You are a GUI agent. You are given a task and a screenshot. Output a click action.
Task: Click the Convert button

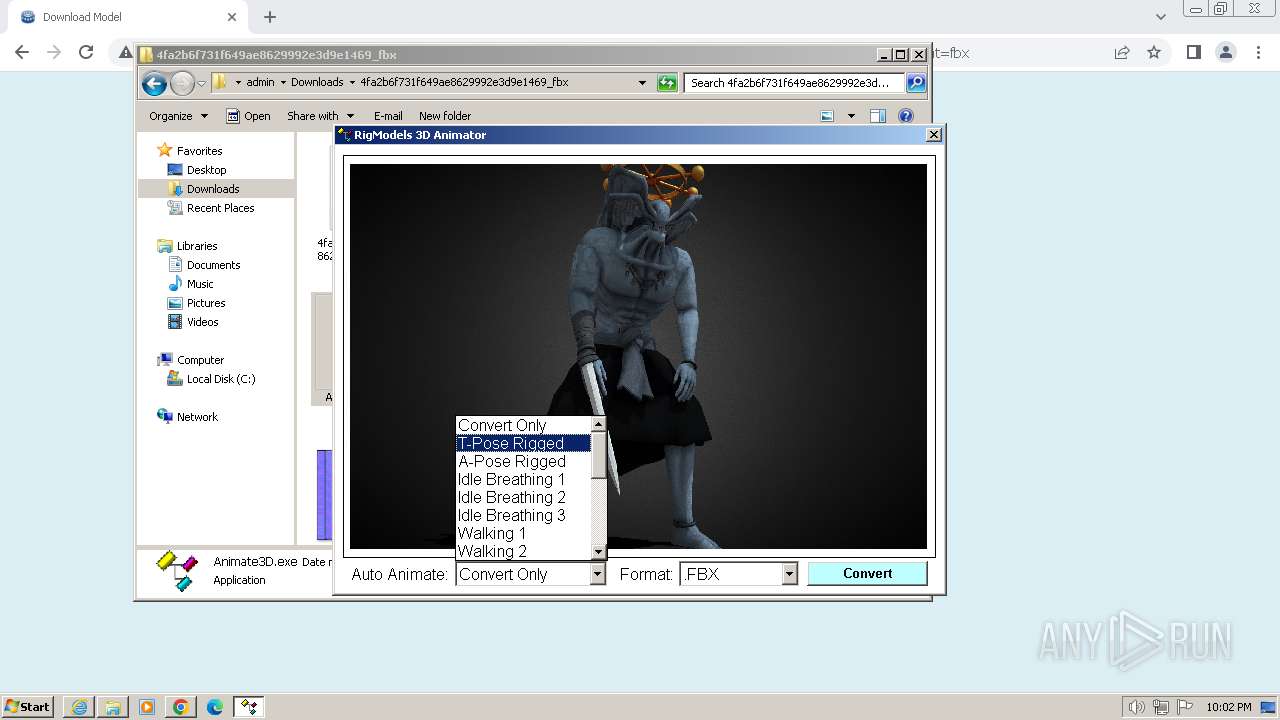coord(867,573)
